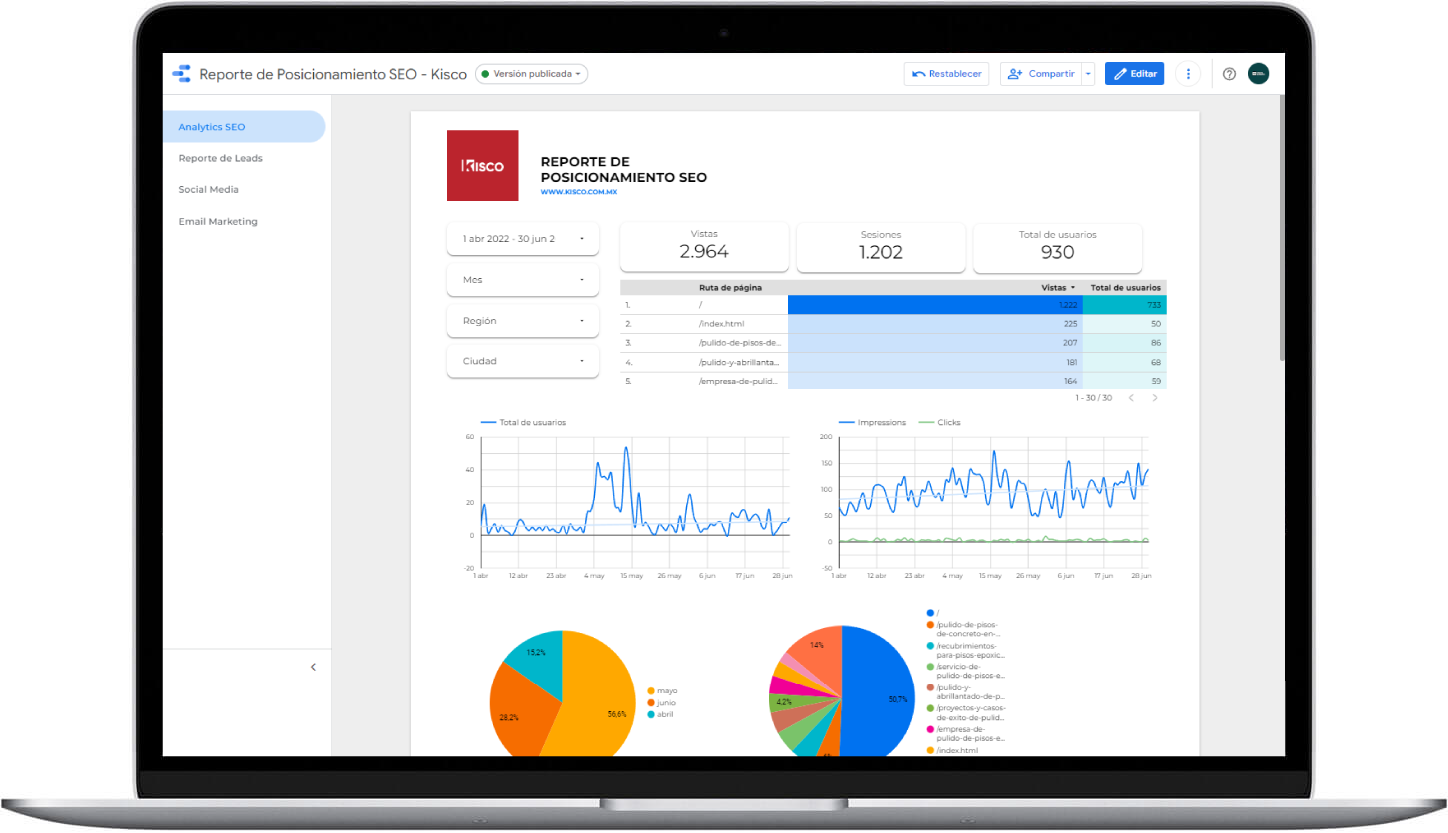Viewport: 1448px width, 833px height.
Task: Click the junio legend item
Action: point(662,702)
